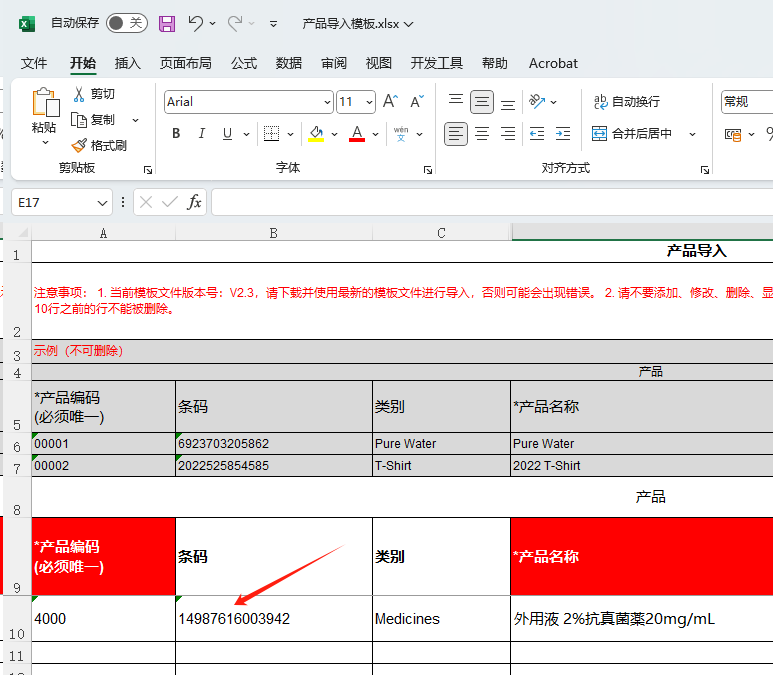The height and width of the screenshot is (675, 773).
Task: Click the fx insert function icon
Action: (194, 202)
